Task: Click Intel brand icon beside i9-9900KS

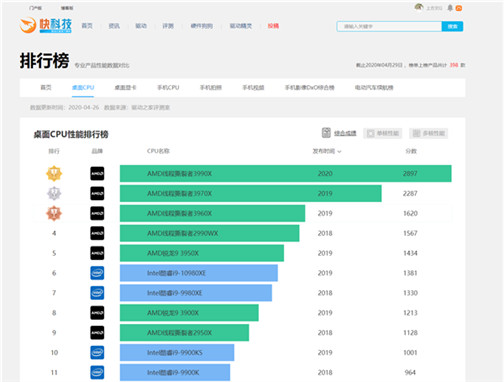Action: click(97, 352)
